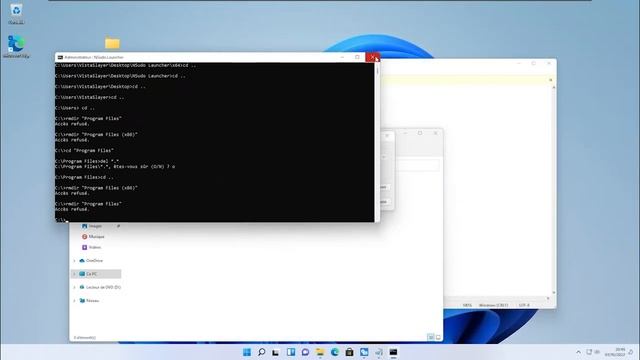Select Ce PC in Explorer sidebar
This screenshot has width=640, height=360.
pos(96,274)
